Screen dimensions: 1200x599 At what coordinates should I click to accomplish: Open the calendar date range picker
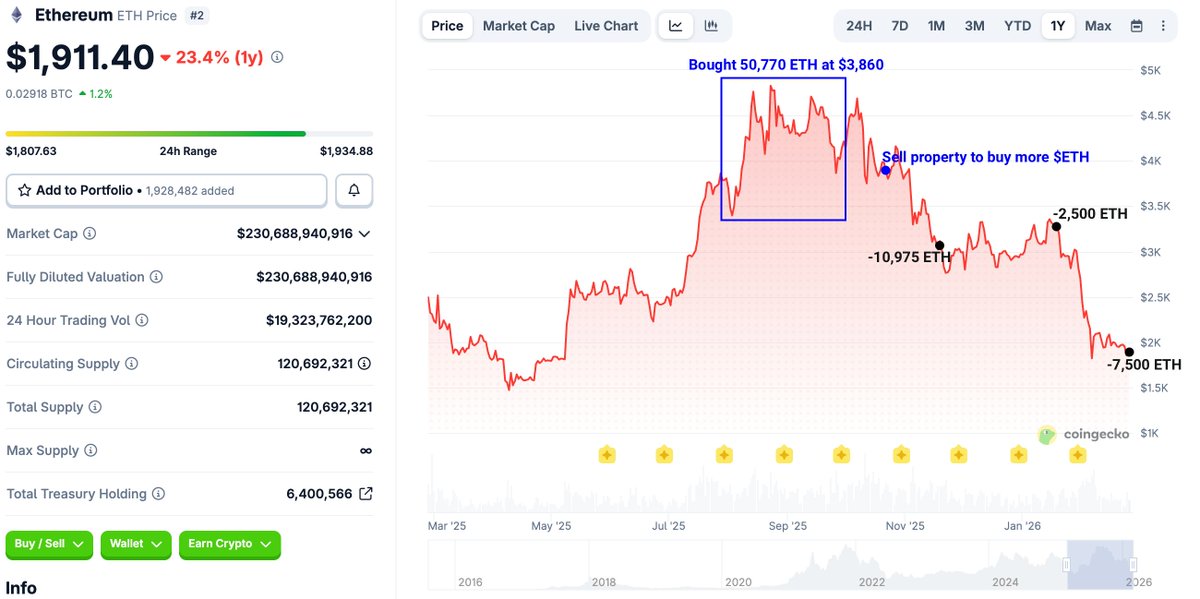pyautogui.click(x=1136, y=26)
